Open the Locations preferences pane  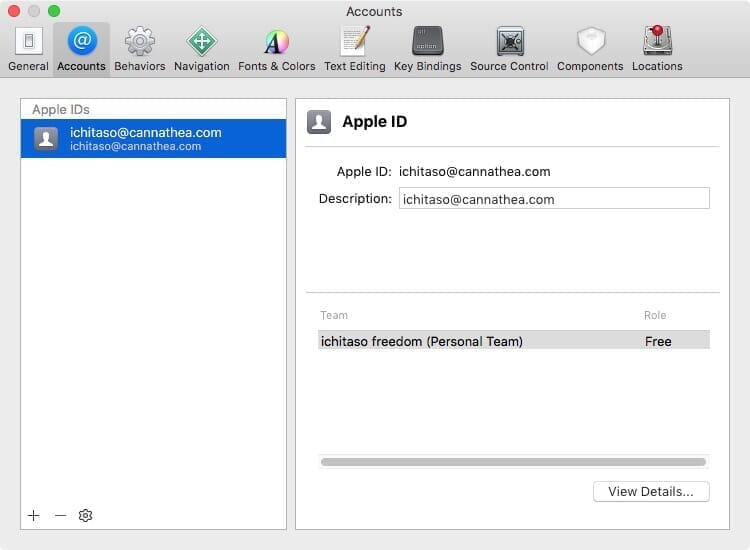coord(657,49)
